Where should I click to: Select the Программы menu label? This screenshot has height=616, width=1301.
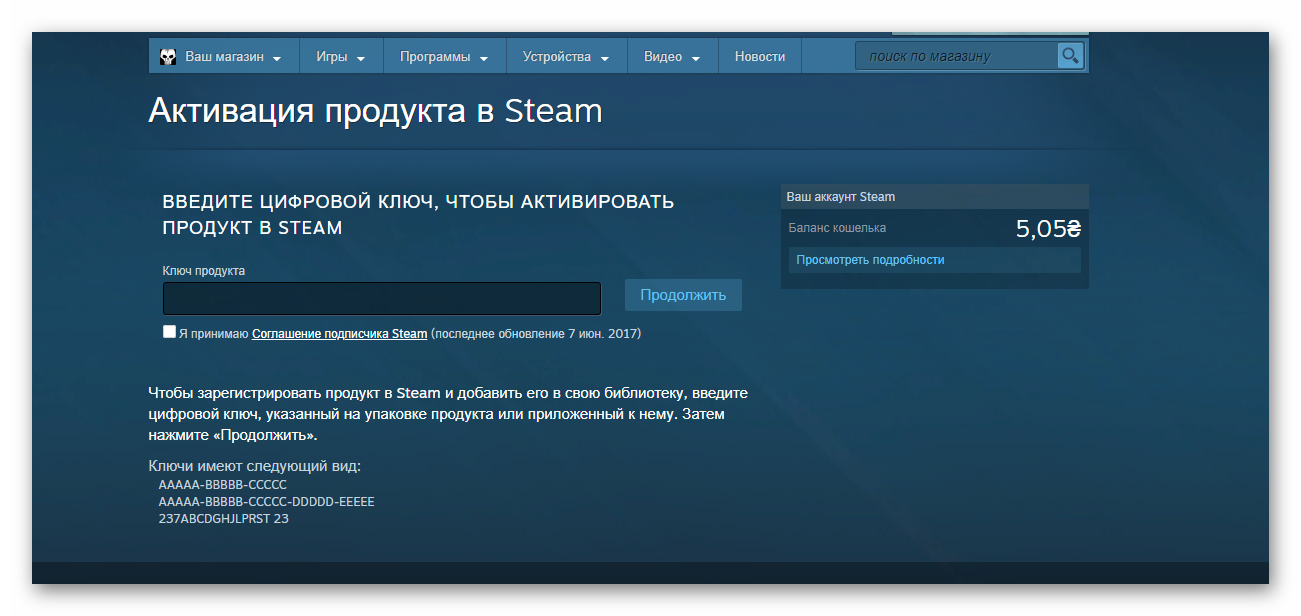click(x=435, y=57)
